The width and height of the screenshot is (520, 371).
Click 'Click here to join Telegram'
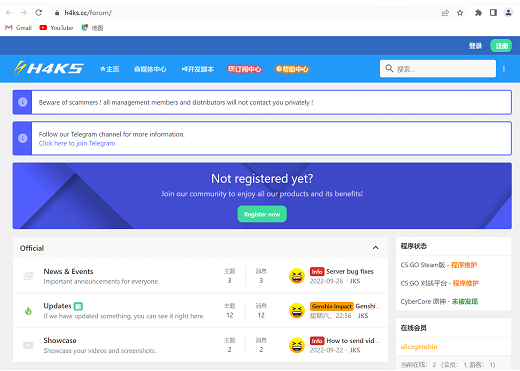click(x=77, y=143)
